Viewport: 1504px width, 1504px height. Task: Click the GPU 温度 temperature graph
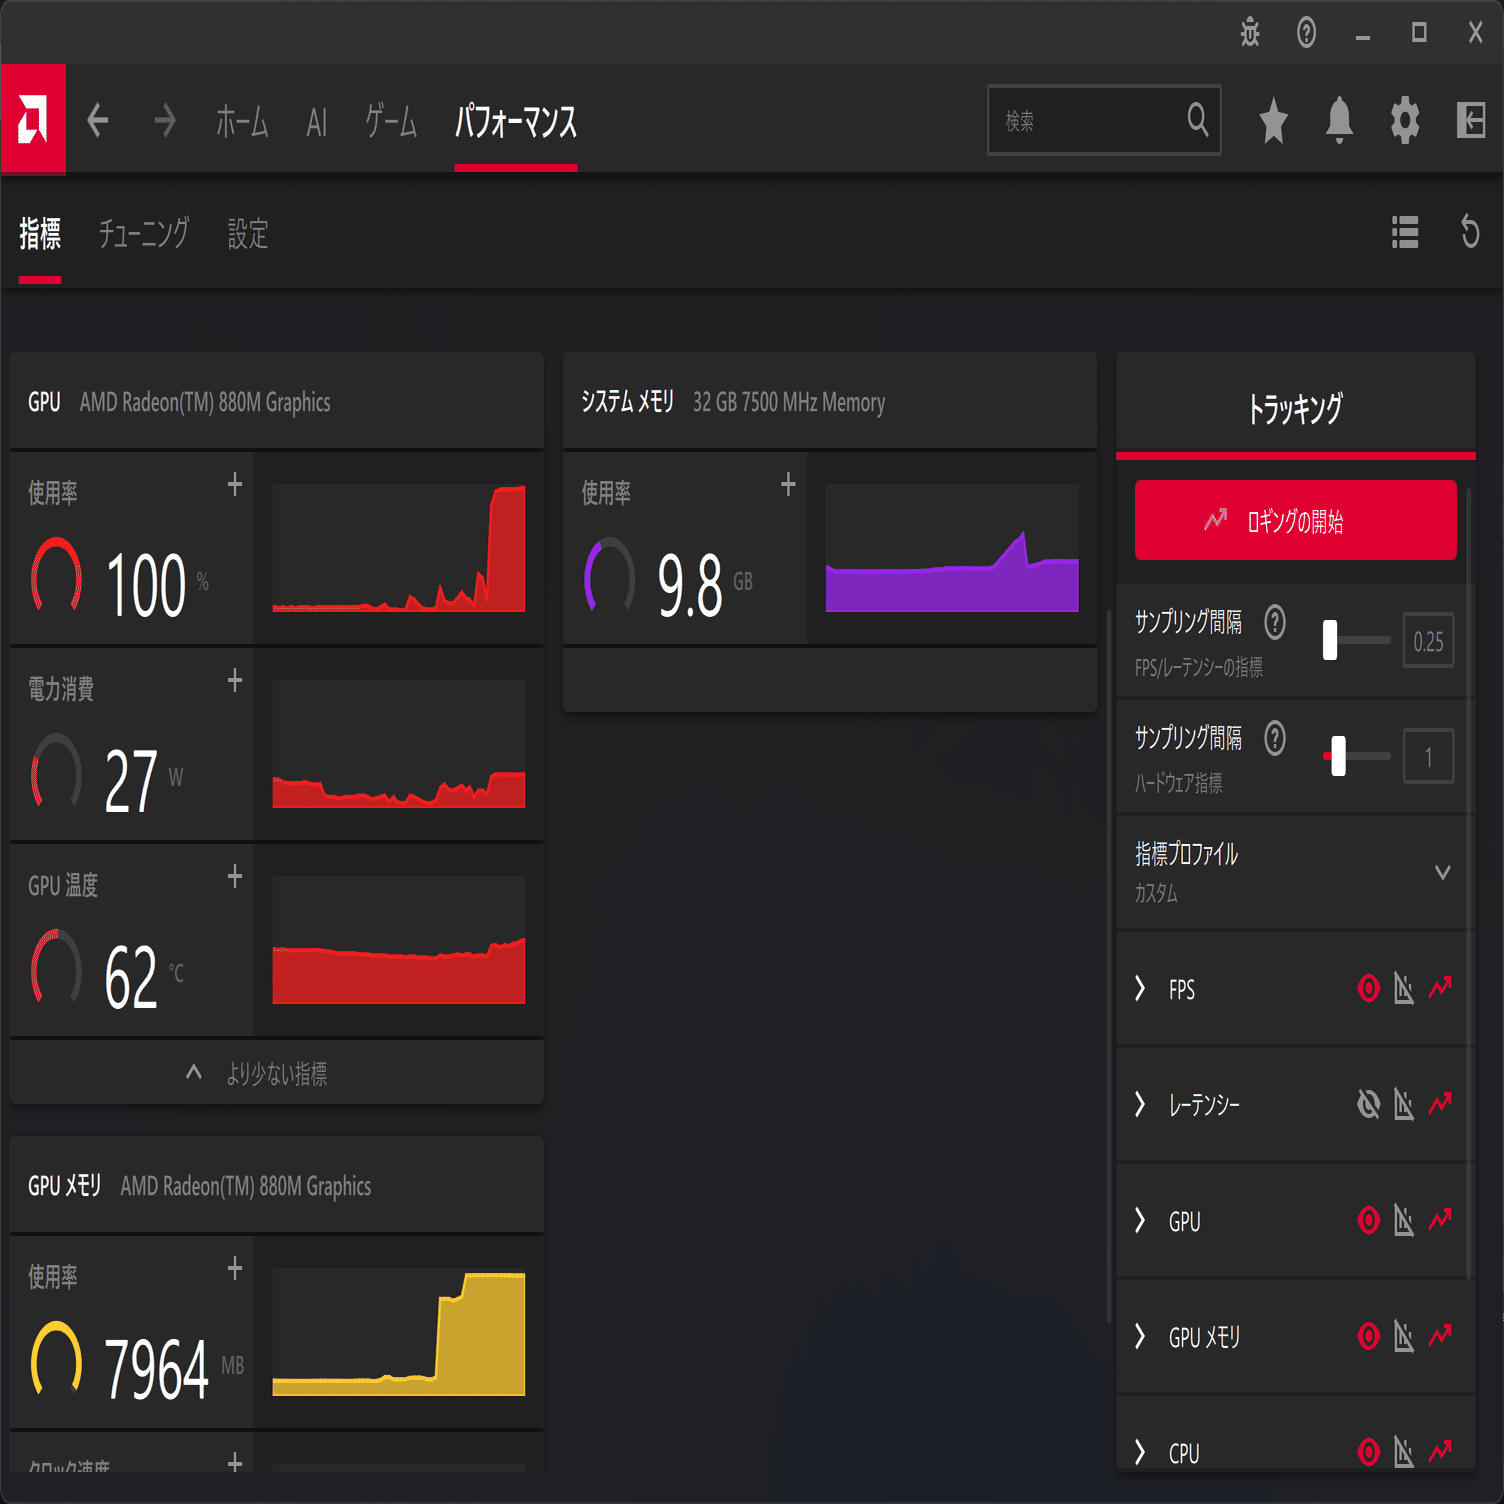tap(399, 940)
